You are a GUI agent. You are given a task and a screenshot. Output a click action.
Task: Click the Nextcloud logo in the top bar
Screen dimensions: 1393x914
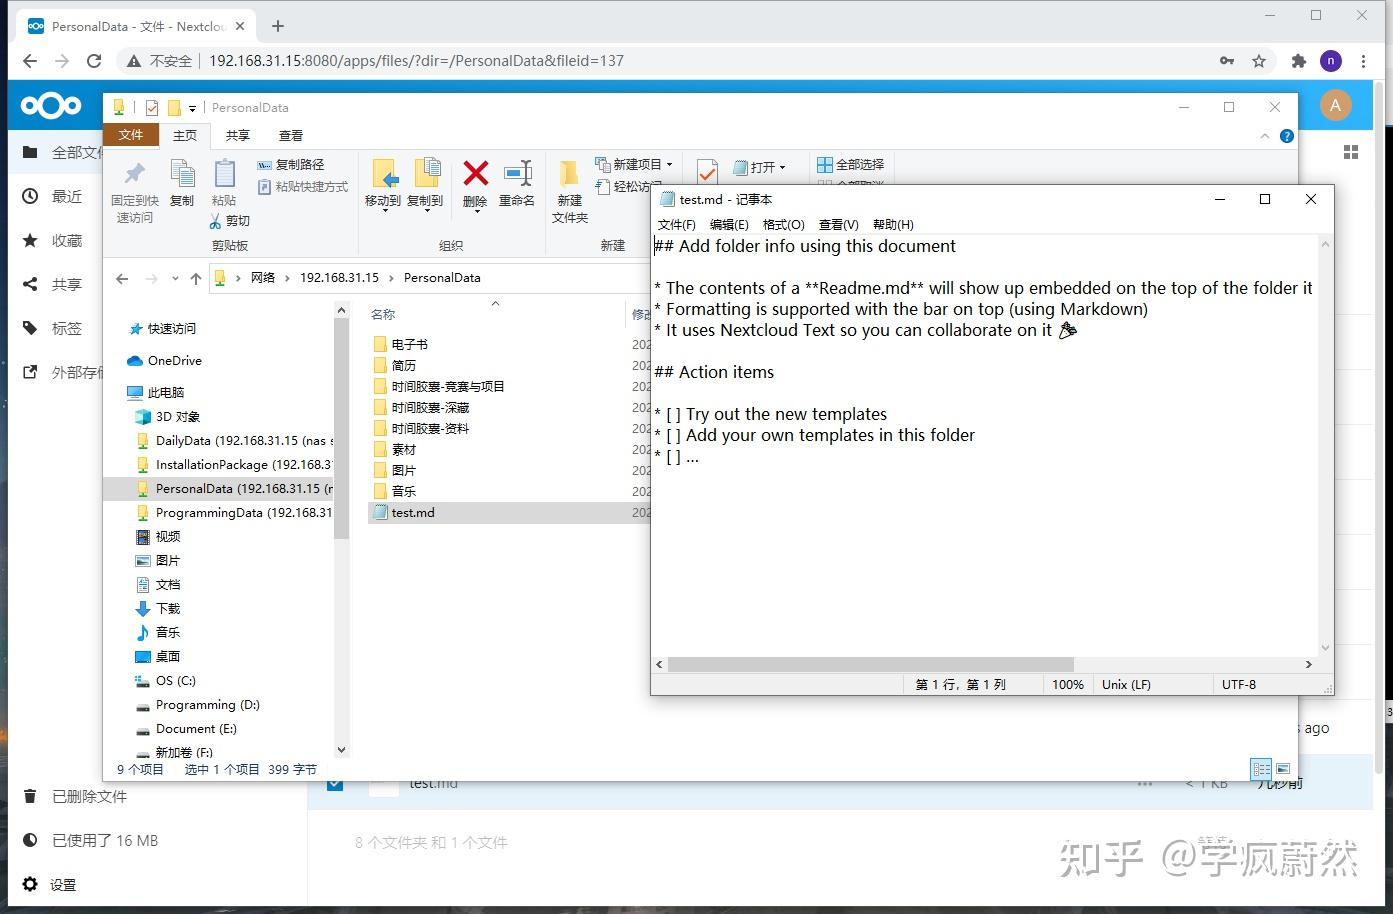52,105
